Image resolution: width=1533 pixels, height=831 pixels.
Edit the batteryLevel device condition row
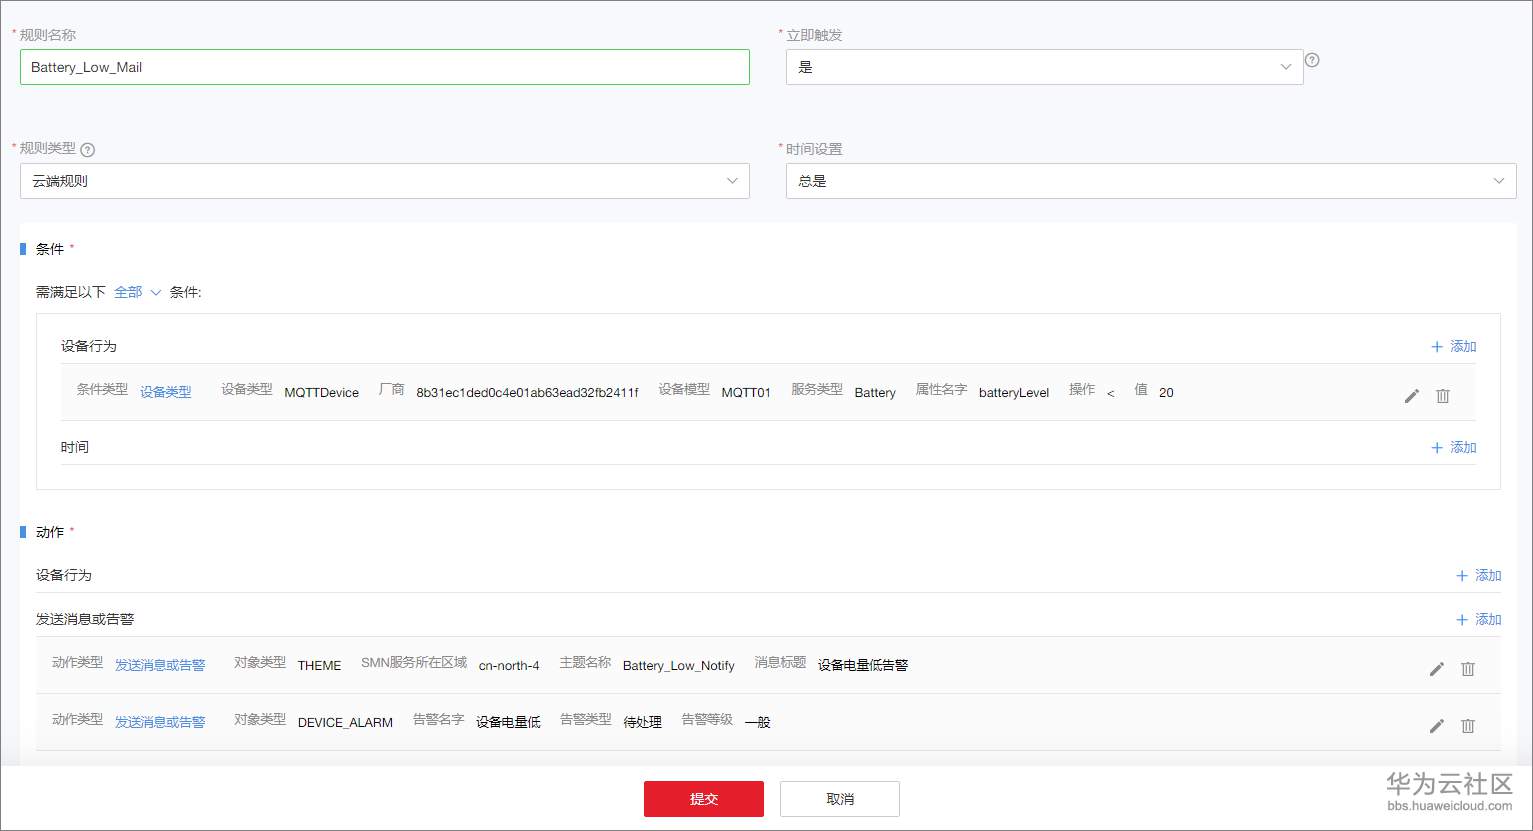[1412, 396]
